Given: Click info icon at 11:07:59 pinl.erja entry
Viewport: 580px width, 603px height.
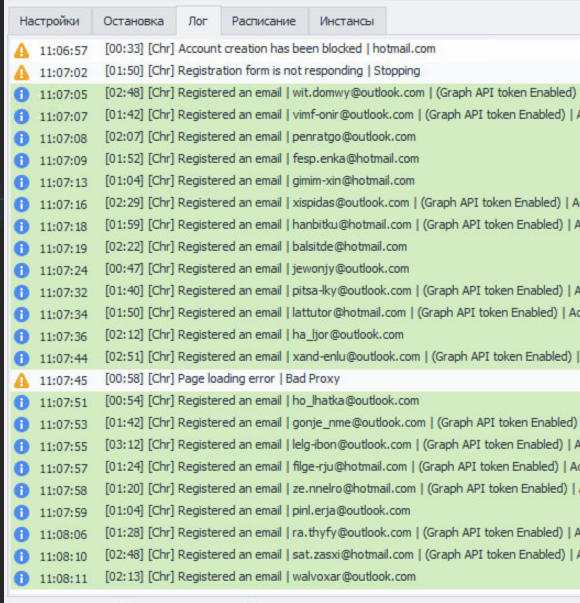Looking at the screenshot, I should click(22, 512).
